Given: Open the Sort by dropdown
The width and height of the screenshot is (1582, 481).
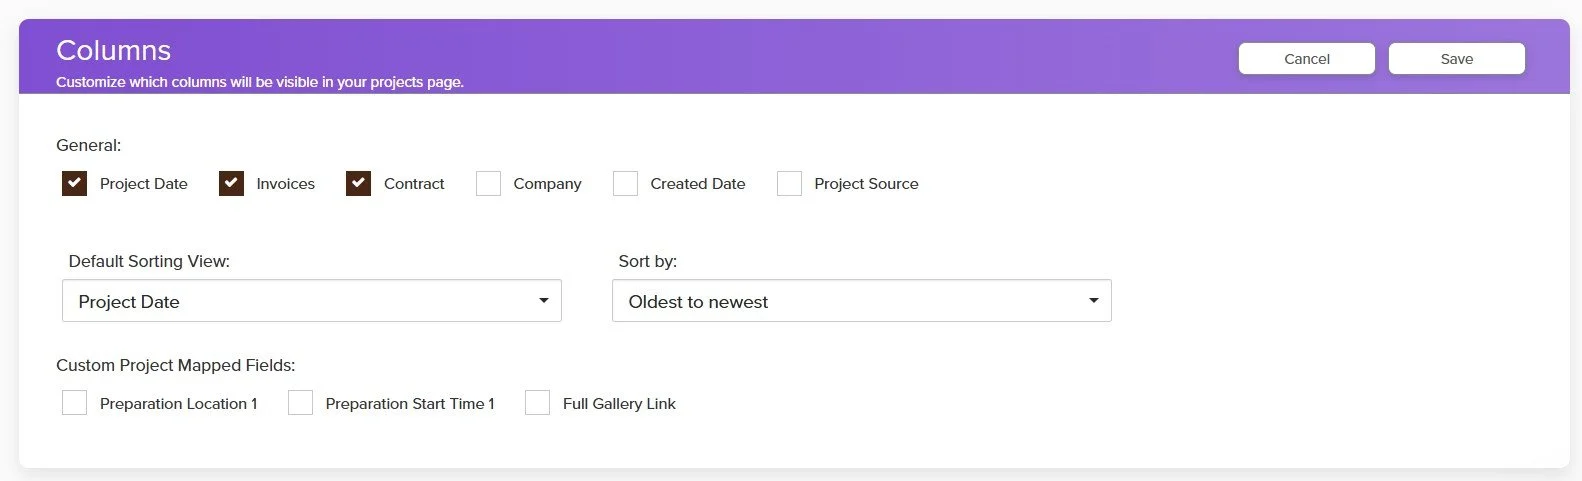Looking at the screenshot, I should pyautogui.click(x=862, y=301).
